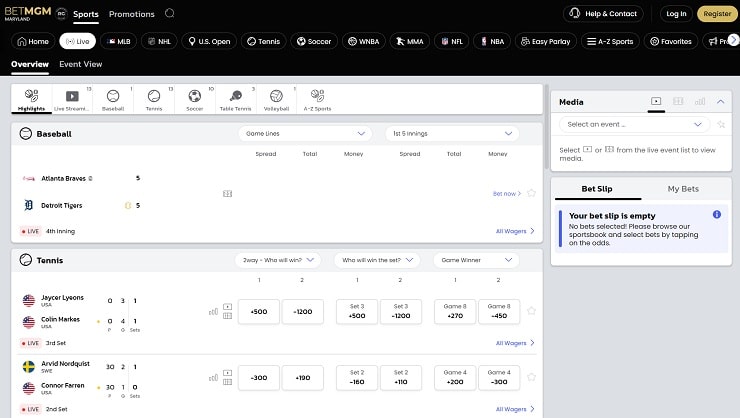Open scoreboard icon for Nordquist vs Farren

click(227, 382)
